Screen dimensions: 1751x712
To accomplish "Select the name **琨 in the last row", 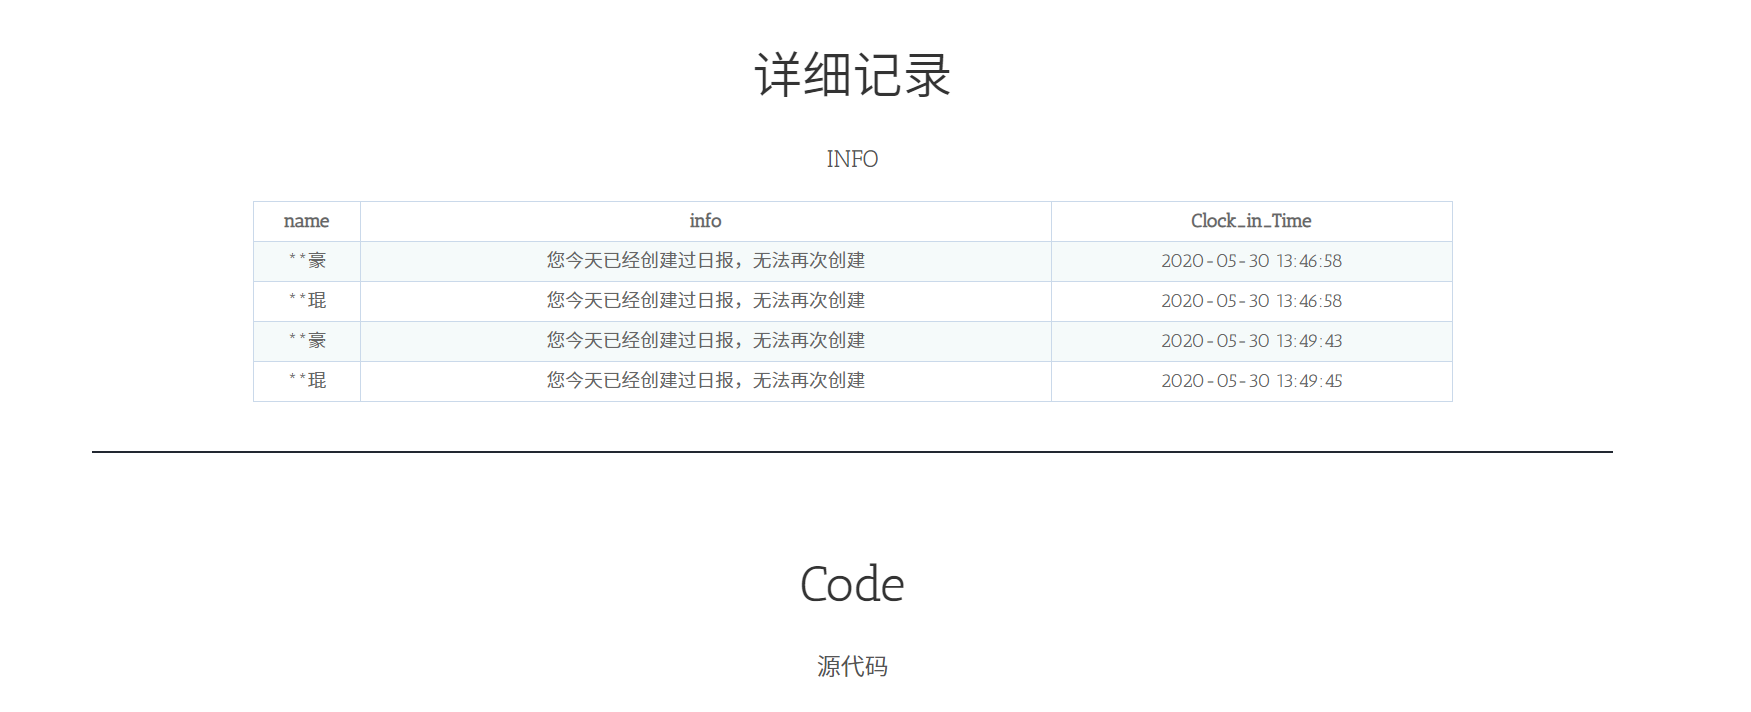I will pos(307,381).
